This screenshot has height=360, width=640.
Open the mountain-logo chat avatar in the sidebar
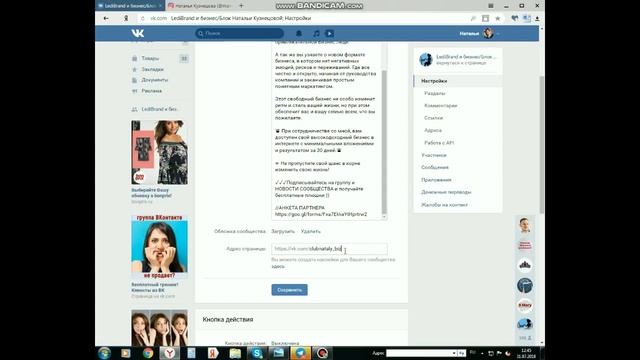[525, 265]
